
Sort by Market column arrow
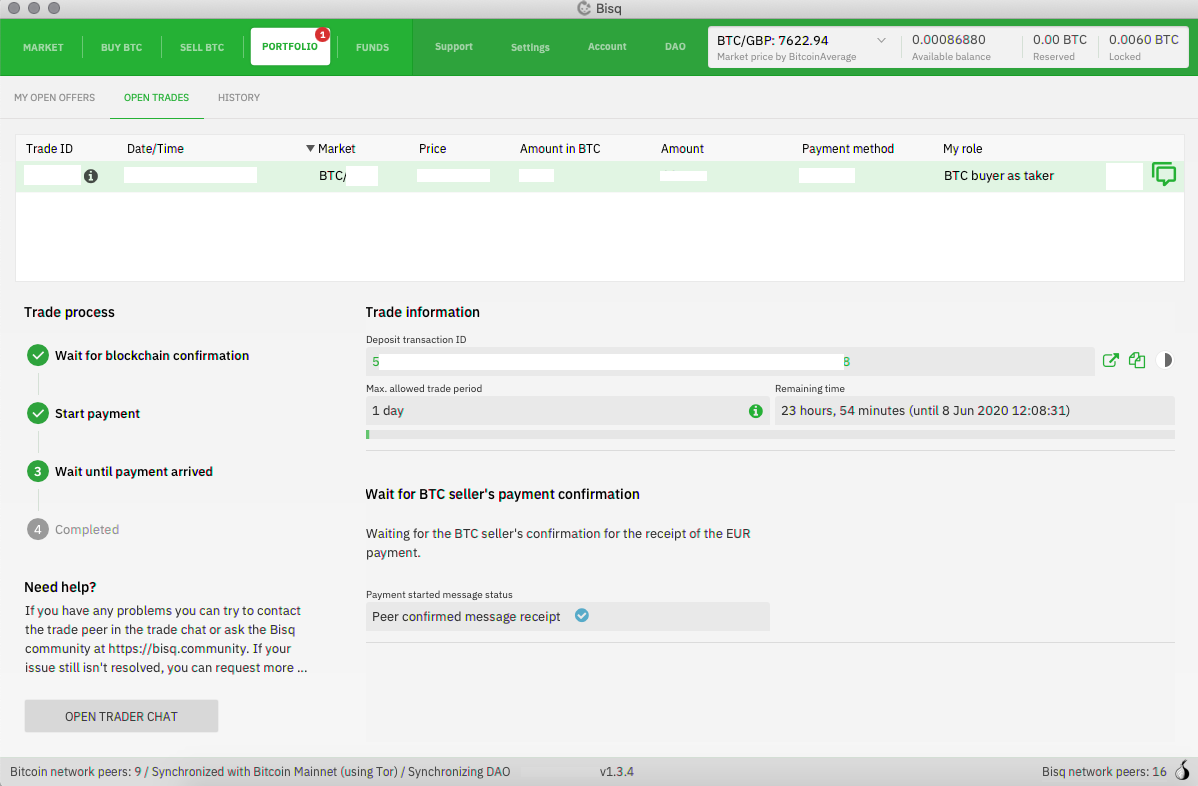pyautogui.click(x=310, y=149)
